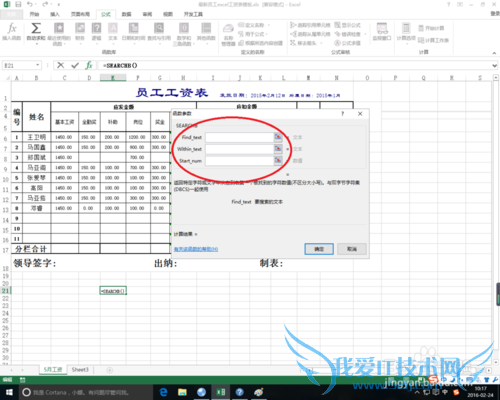Screen dimensions: 500x400
Task: Focus the Find_text input field
Action: tap(239, 137)
